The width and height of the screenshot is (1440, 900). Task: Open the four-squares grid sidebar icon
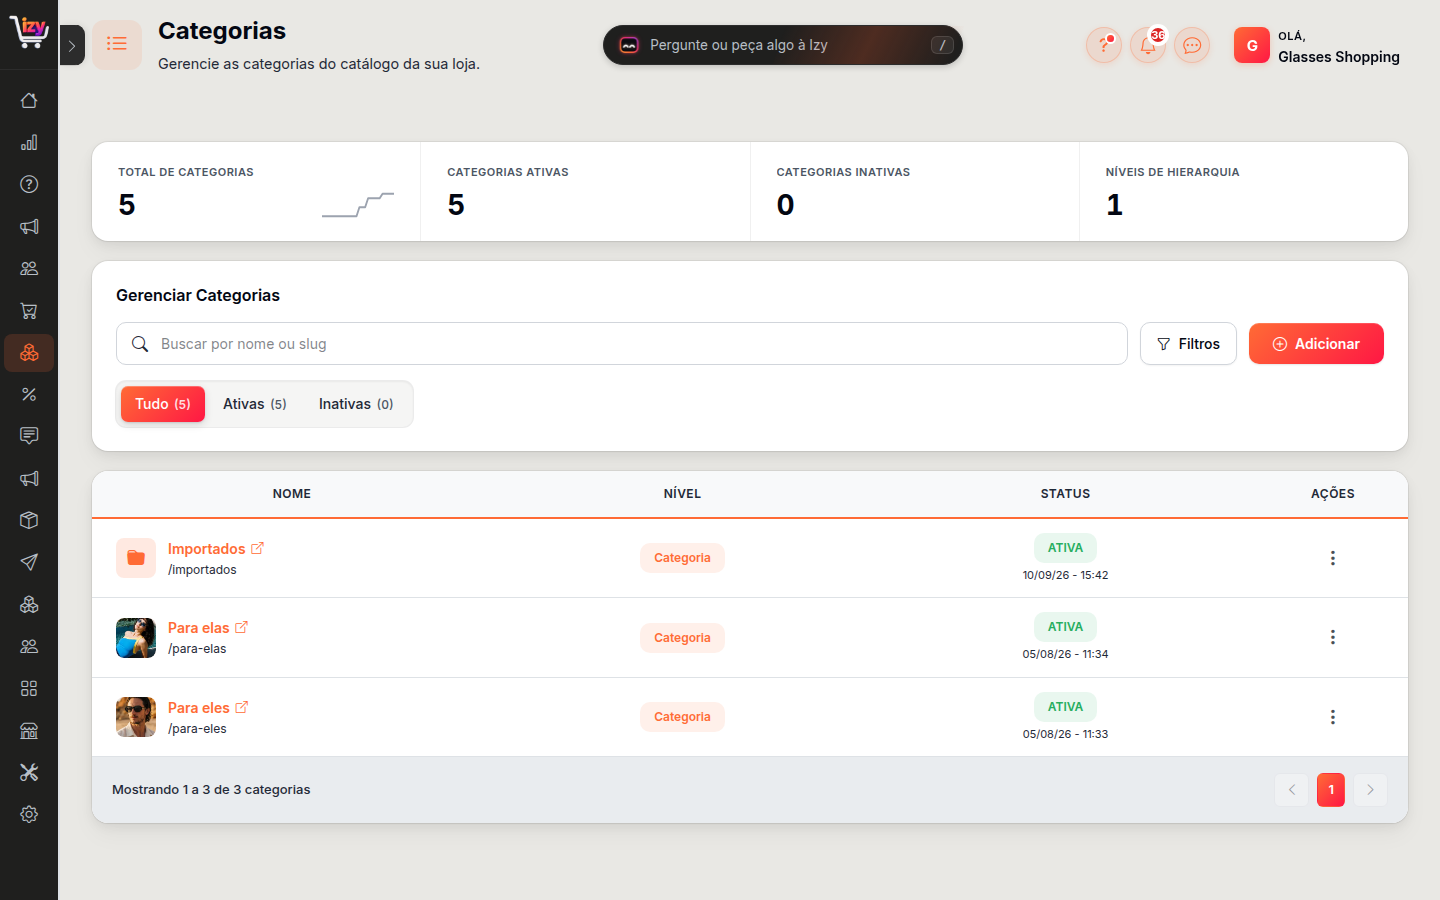(x=29, y=688)
